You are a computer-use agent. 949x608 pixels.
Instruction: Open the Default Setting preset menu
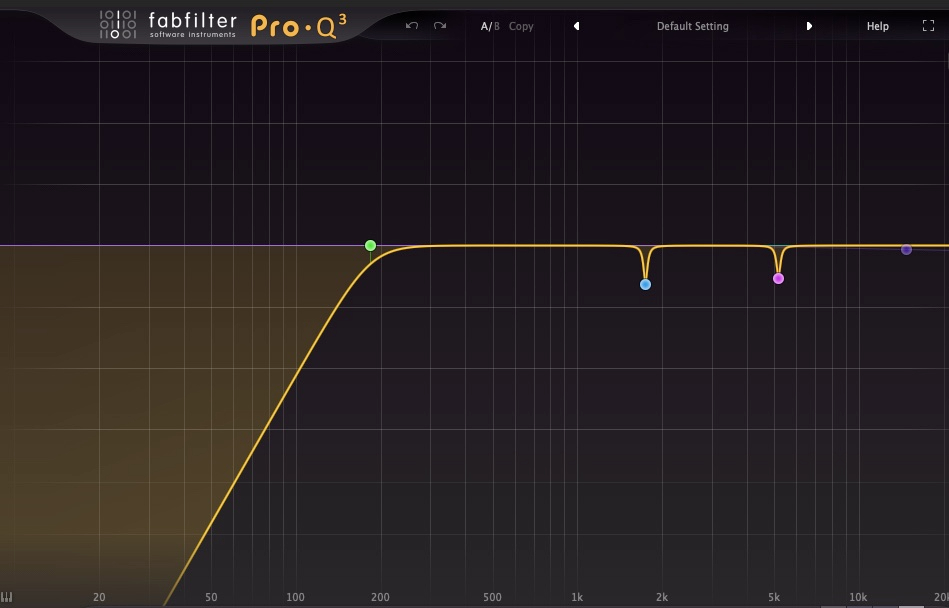coord(692,27)
